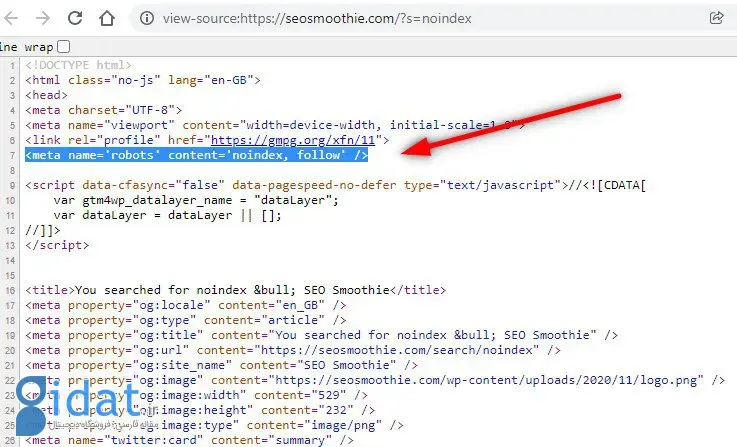Click the share icon in address bar

click(716, 18)
